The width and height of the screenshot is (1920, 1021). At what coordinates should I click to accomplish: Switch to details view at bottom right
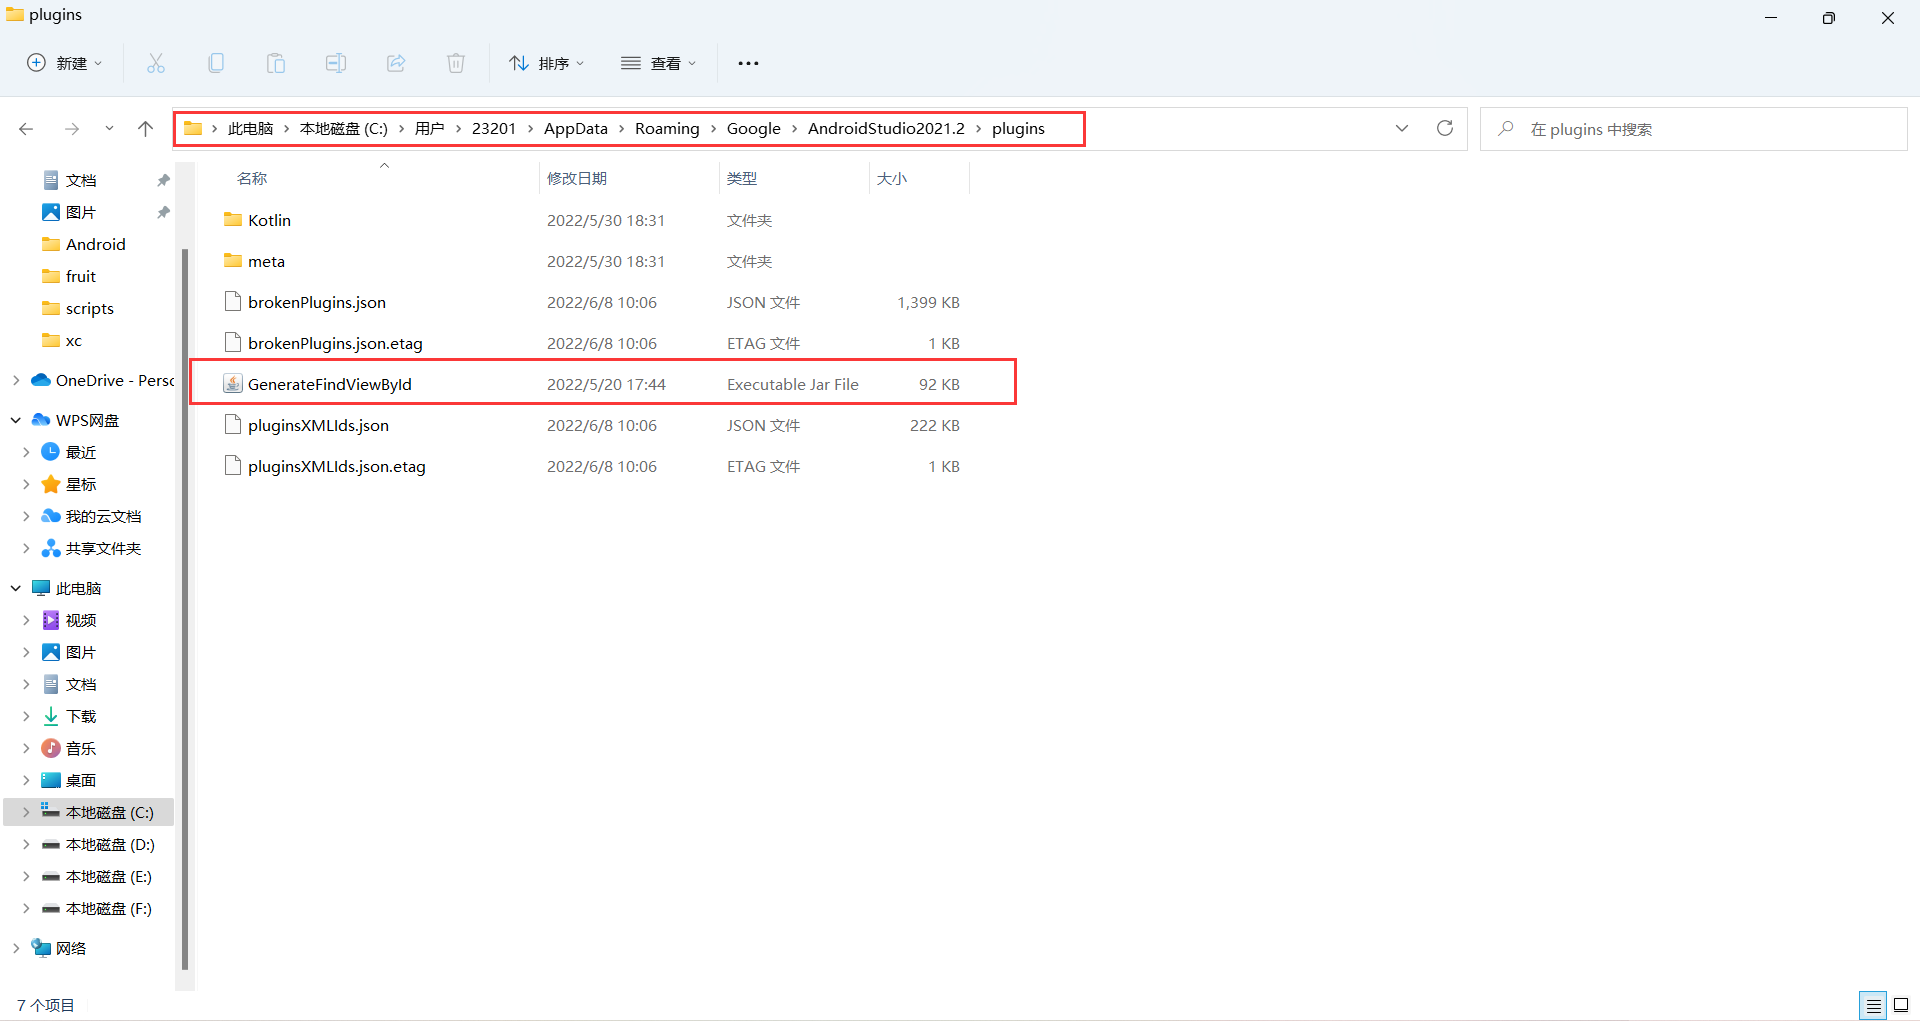1874,1005
